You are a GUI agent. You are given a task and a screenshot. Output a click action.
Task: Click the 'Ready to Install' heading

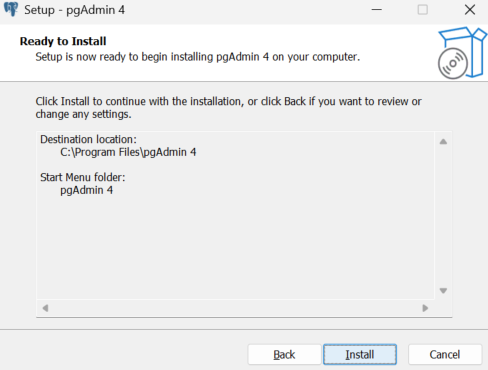(x=63, y=41)
